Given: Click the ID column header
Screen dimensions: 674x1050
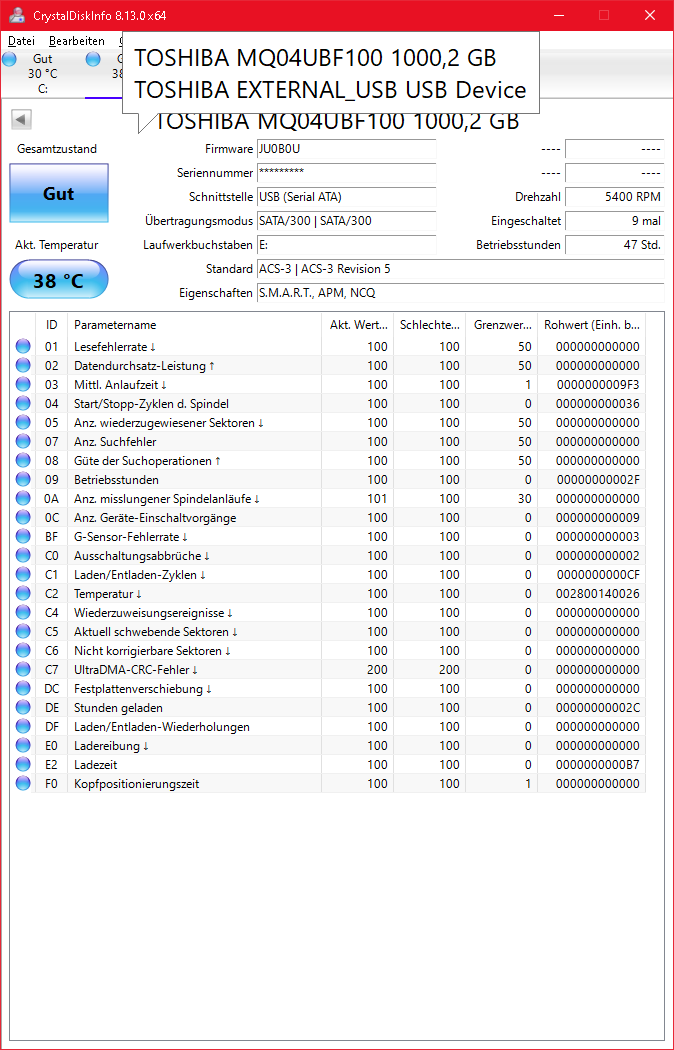Looking at the screenshot, I should click(x=52, y=325).
